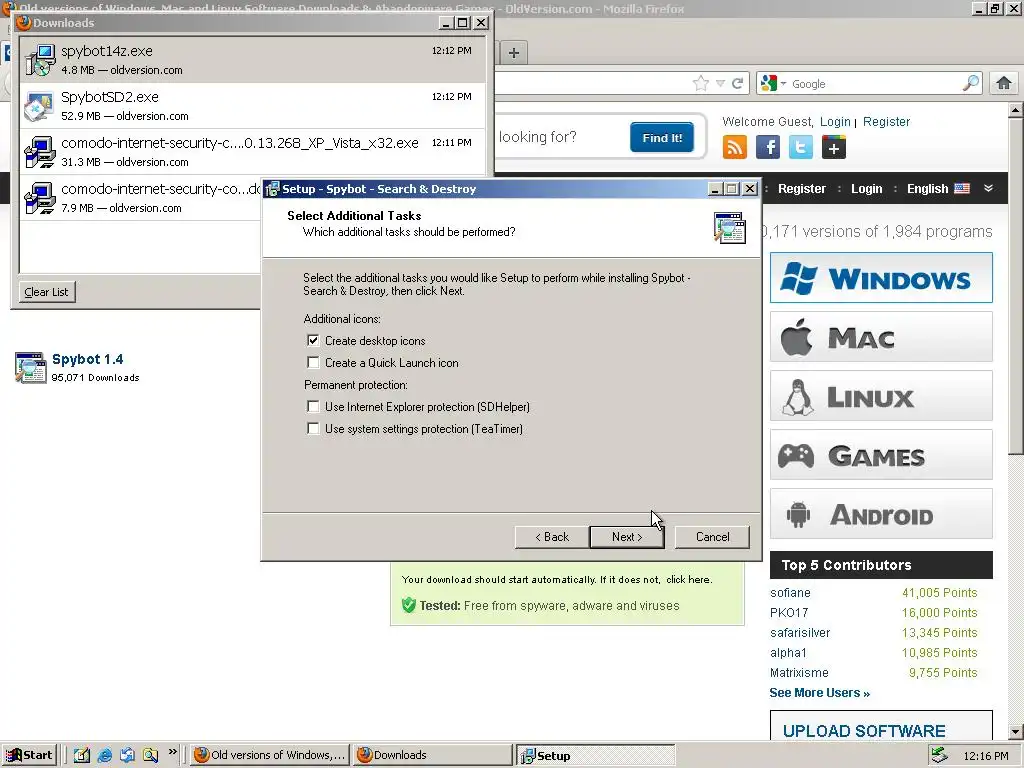Open contributor Matrixisme profile
Viewport: 1024px width, 768px height.
(x=799, y=673)
